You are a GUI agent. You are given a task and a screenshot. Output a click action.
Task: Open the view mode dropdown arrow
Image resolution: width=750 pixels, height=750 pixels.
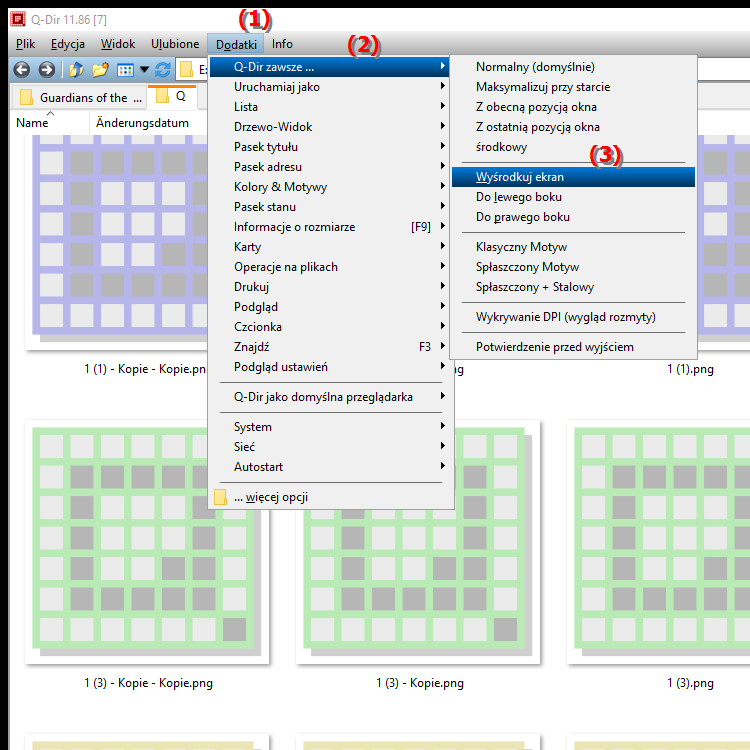click(x=144, y=70)
